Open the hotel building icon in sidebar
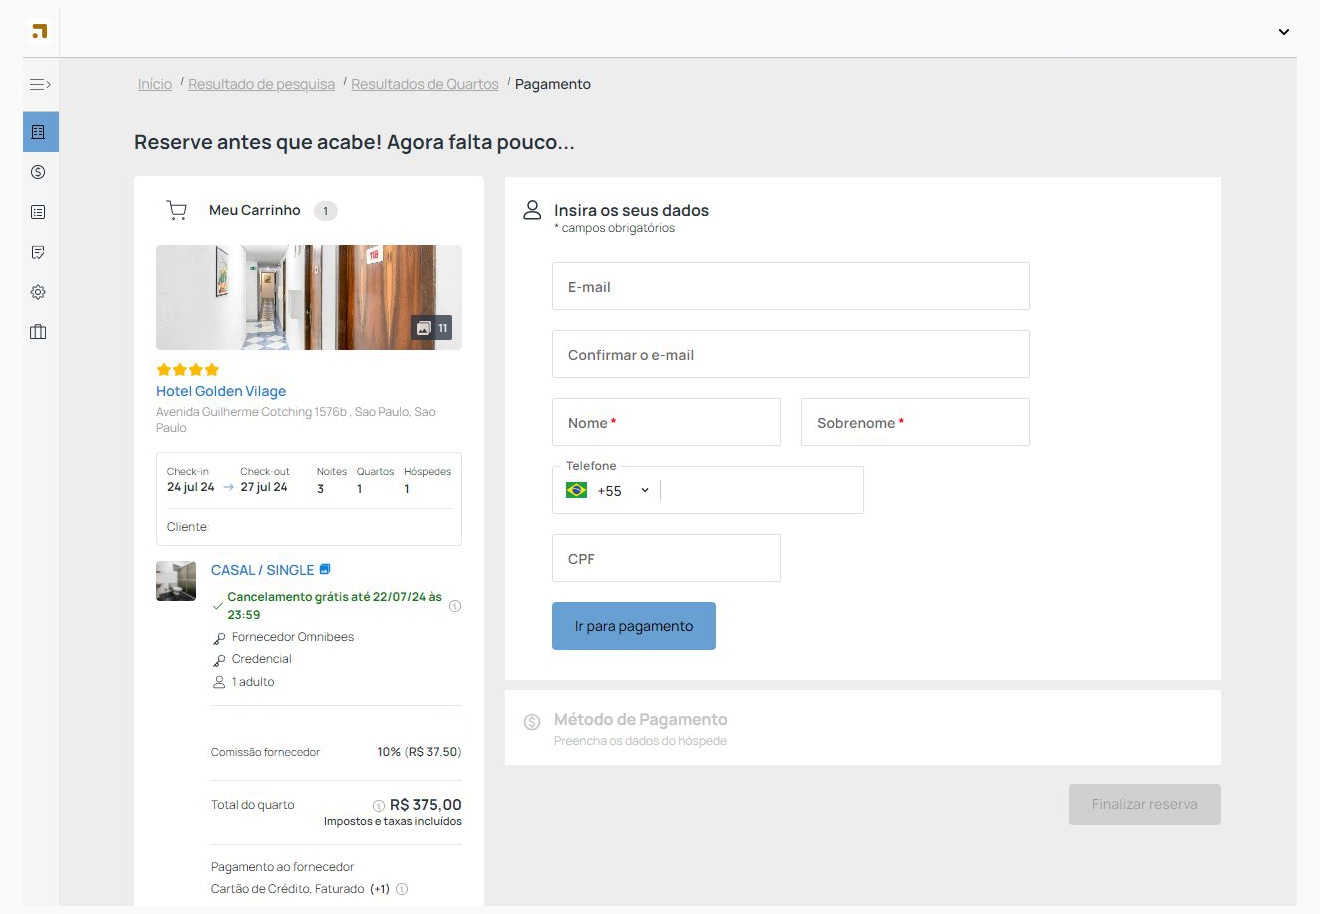This screenshot has height=914, width=1320. 38,132
